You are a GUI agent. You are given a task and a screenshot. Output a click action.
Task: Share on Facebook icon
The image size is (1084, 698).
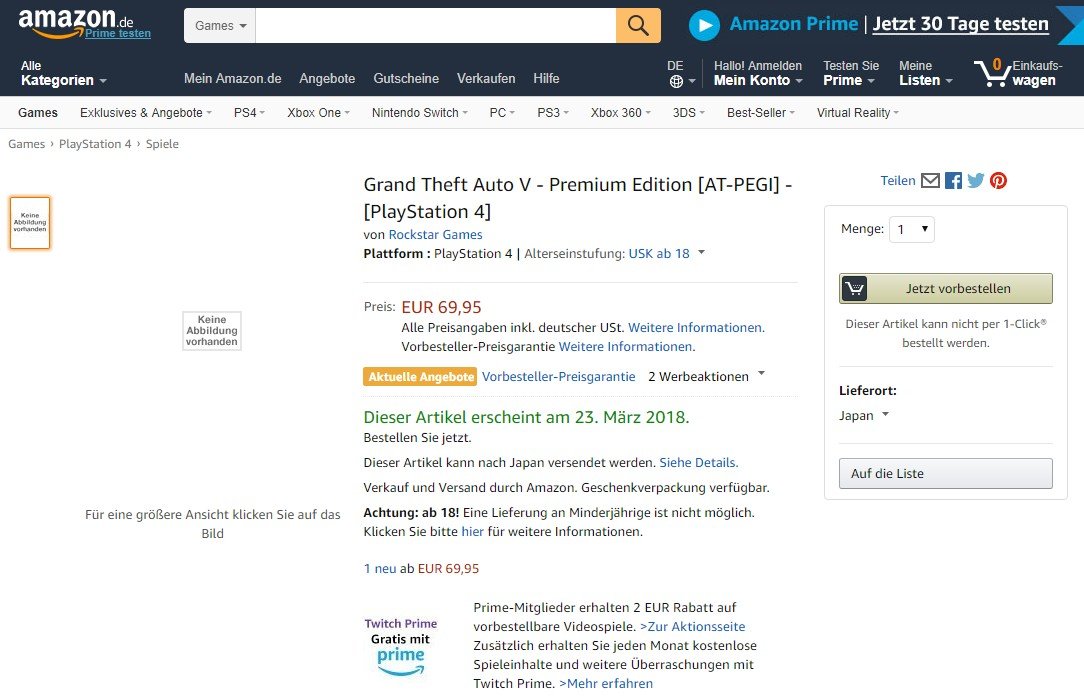(953, 181)
